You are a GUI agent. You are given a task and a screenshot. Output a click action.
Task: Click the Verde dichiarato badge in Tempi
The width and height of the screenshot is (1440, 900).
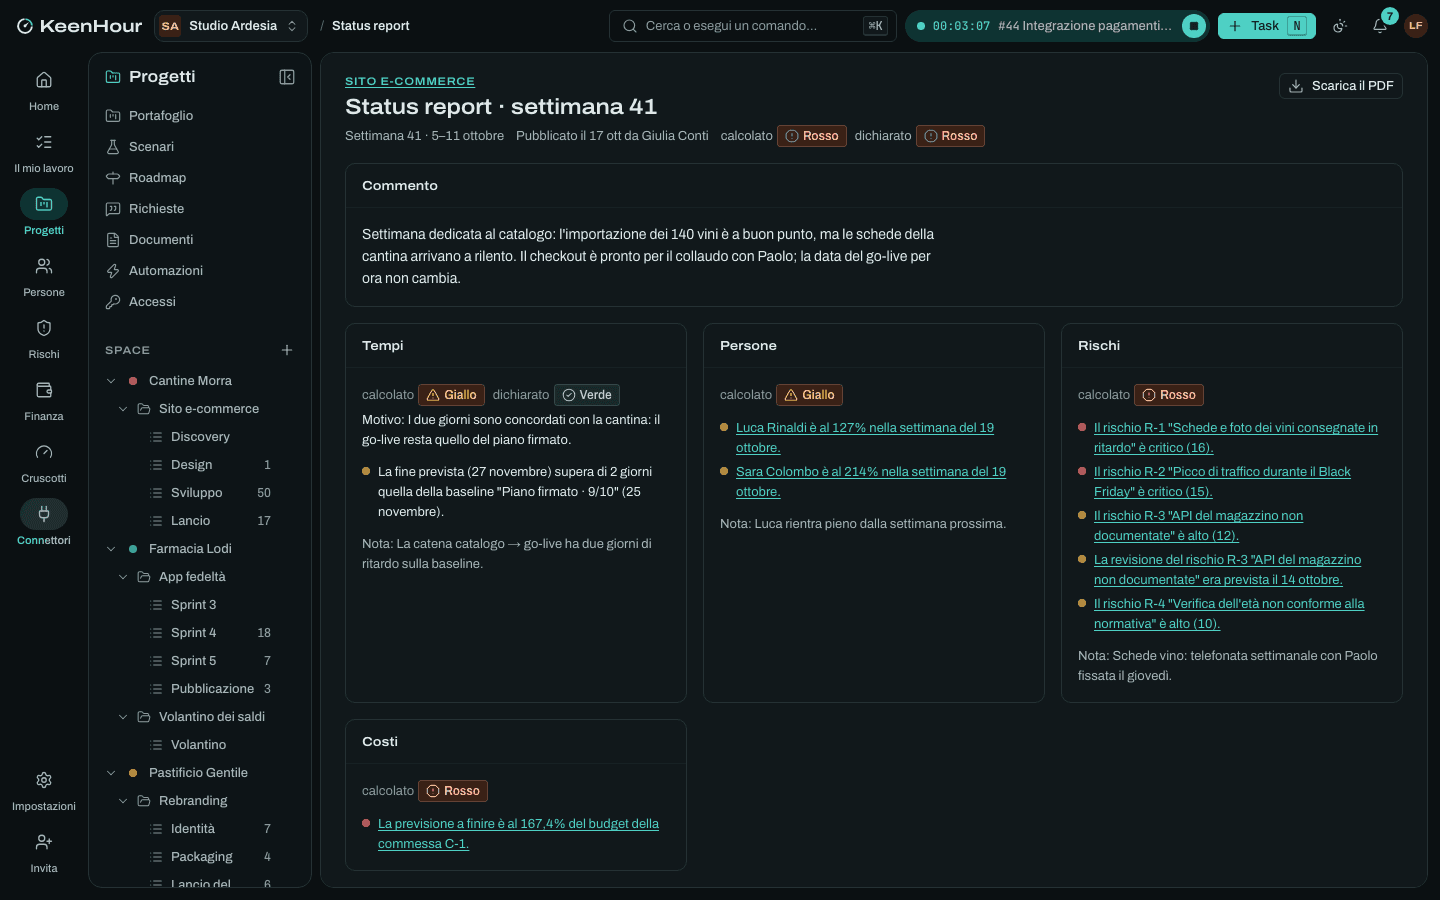click(x=587, y=395)
